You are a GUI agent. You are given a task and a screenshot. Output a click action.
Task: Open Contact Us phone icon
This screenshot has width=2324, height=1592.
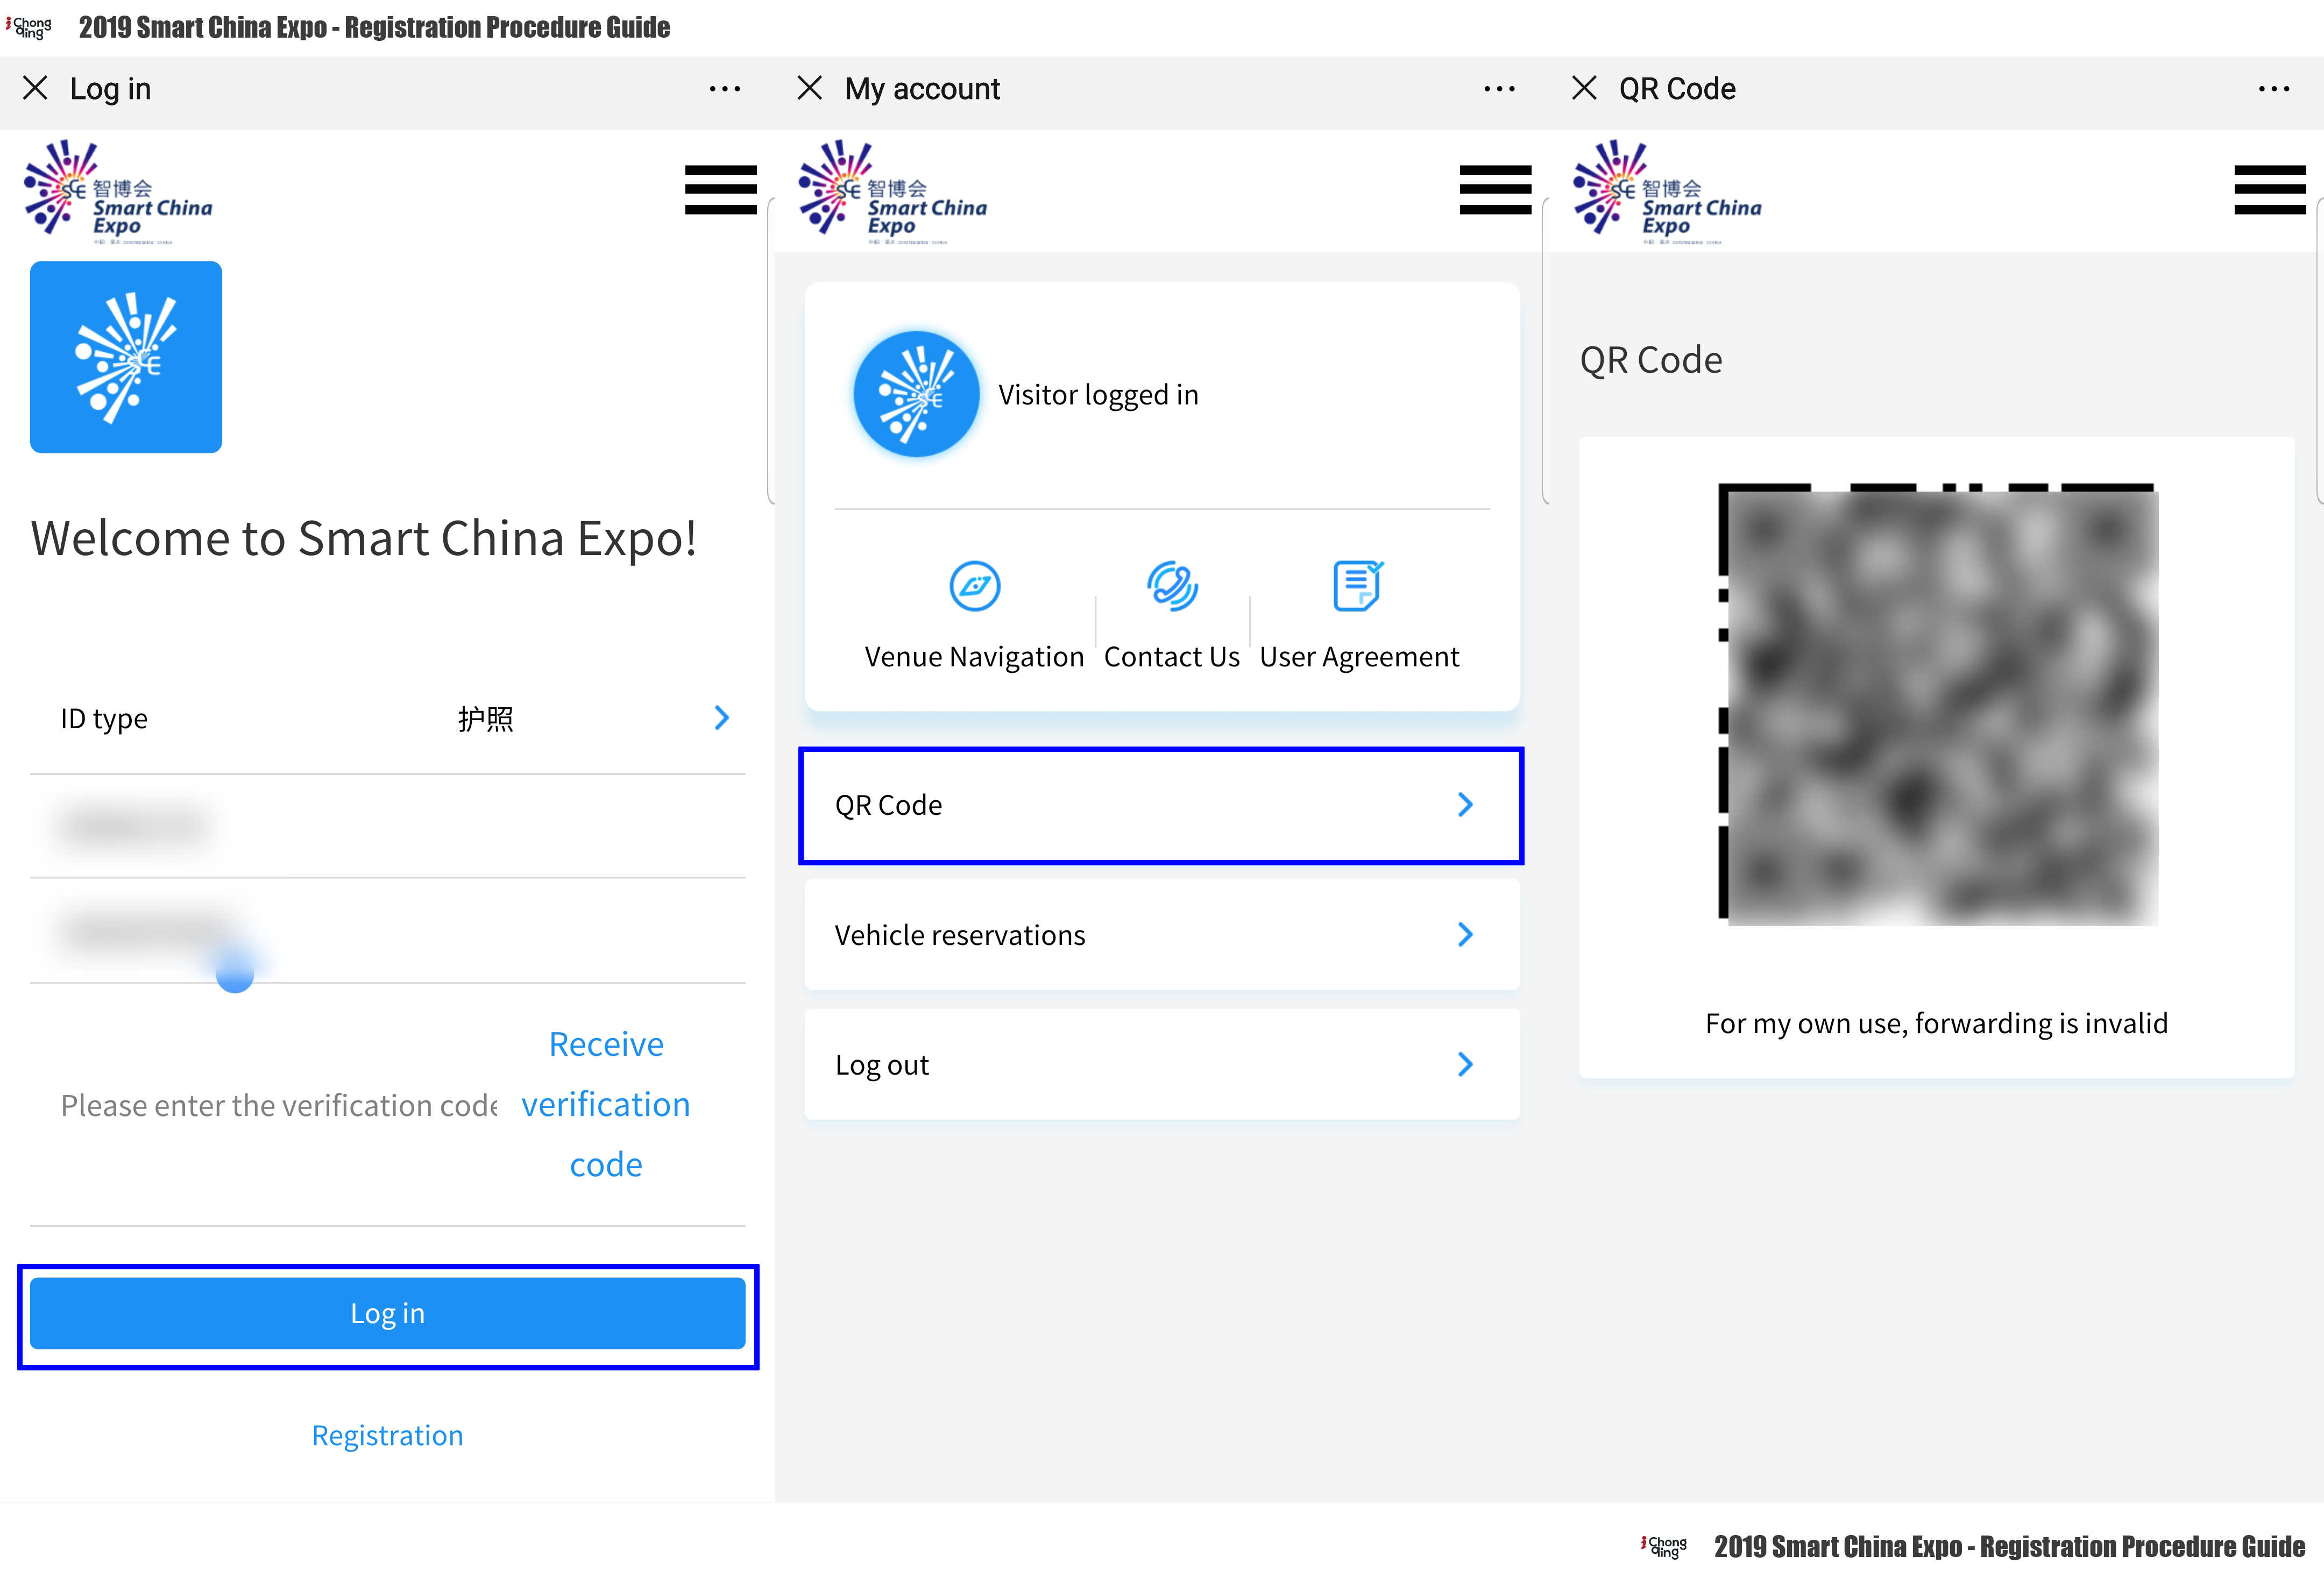1172,585
